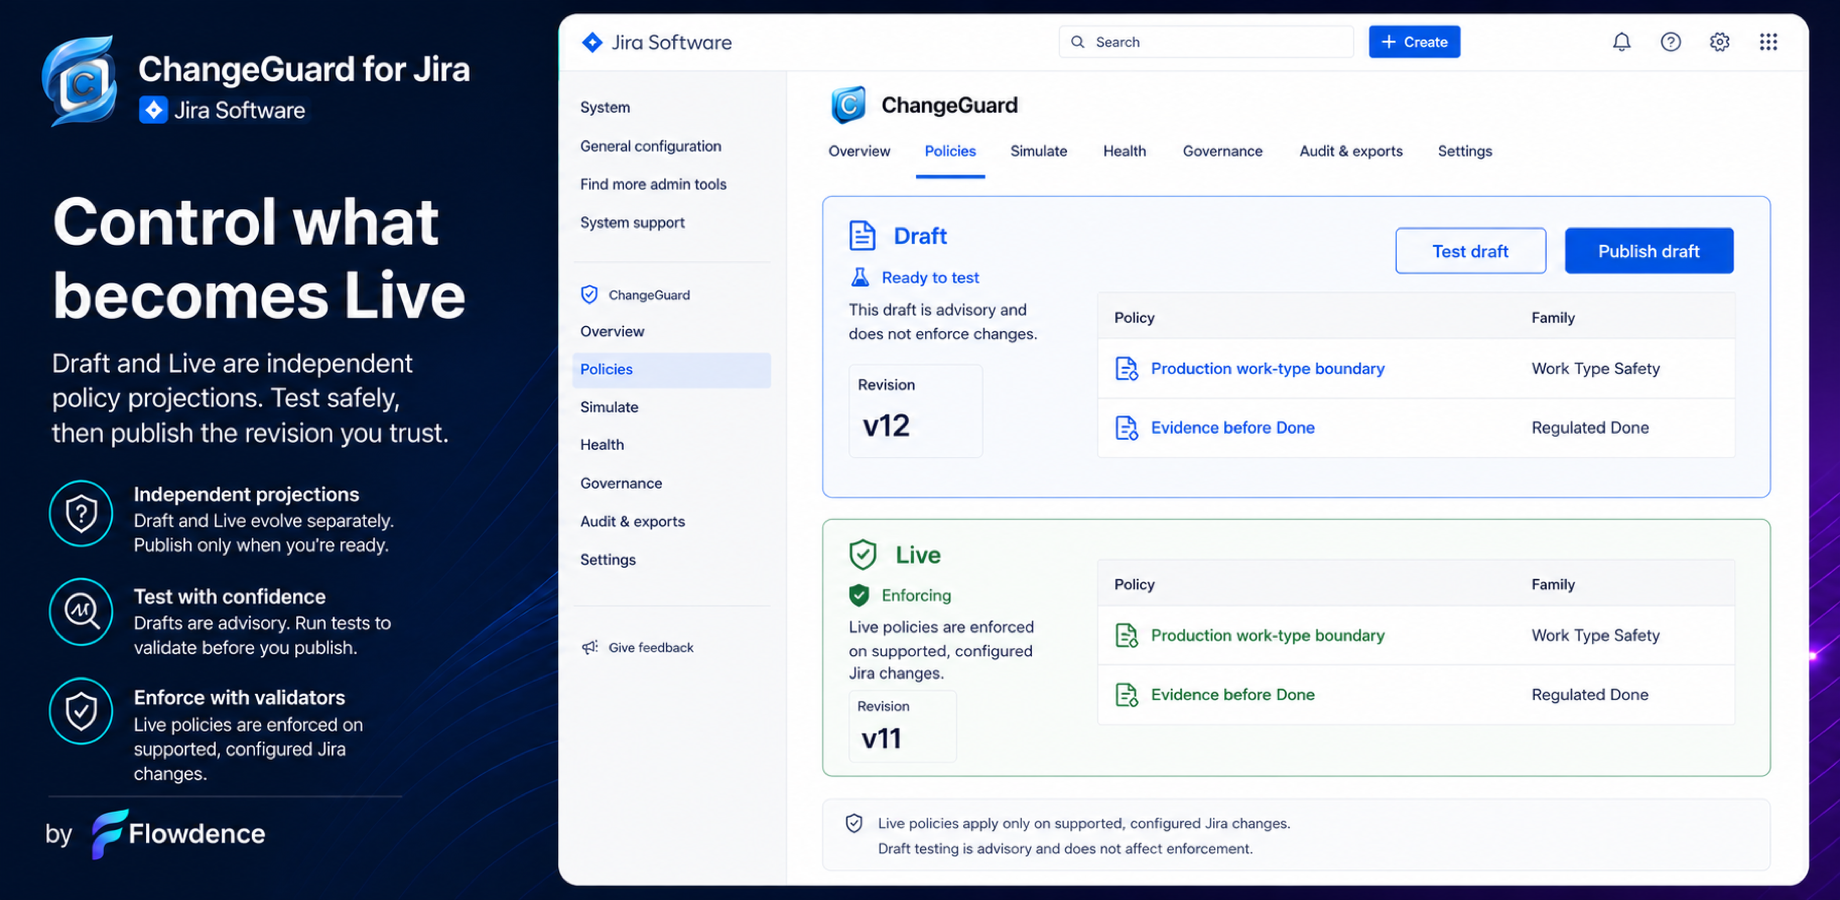Screen dimensions: 1840x900
Task: Open the app switcher grid icon
Action: [1768, 42]
